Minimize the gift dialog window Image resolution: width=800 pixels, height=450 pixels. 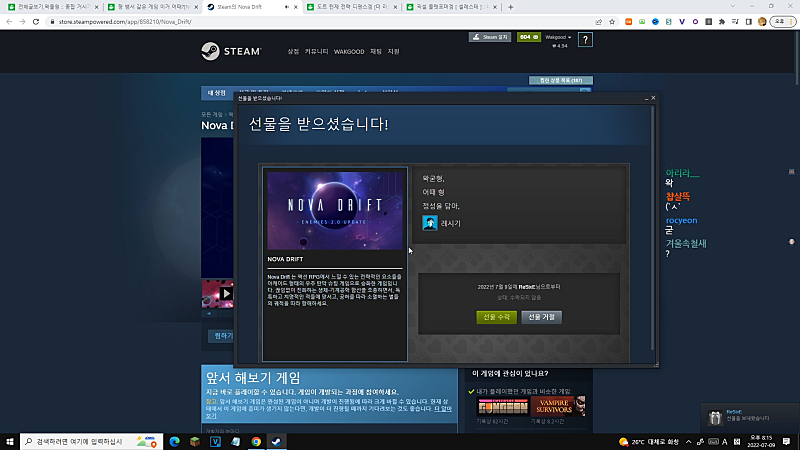(646, 98)
